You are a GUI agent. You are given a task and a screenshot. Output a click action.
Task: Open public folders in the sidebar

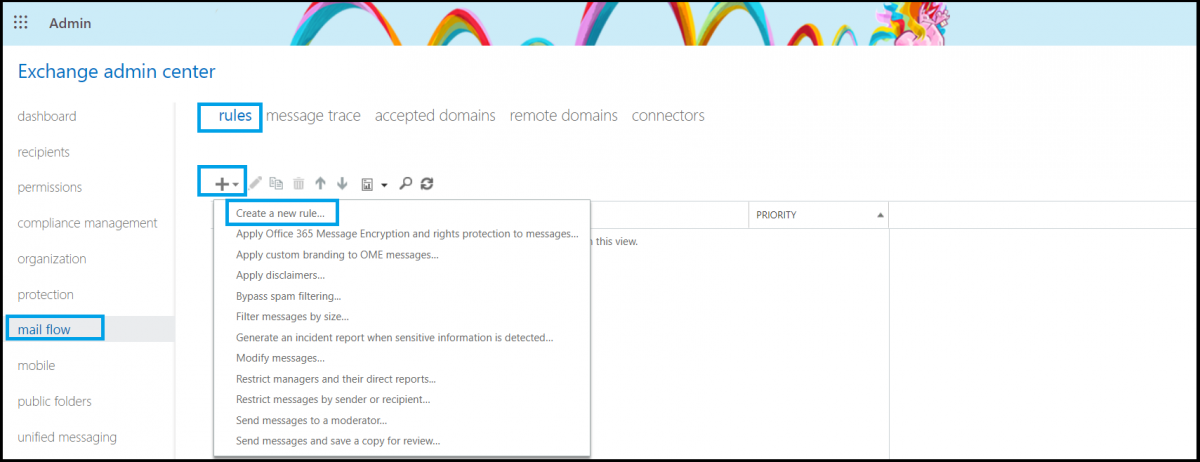54,402
